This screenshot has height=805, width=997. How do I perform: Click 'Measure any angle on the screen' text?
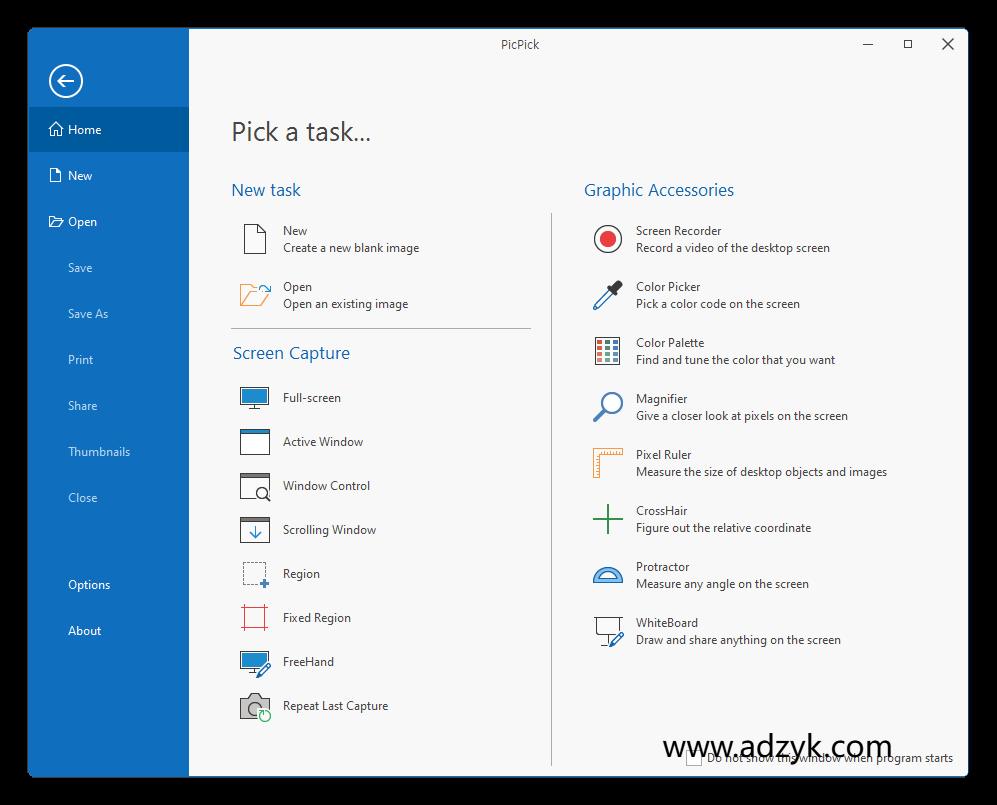tap(722, 584)
